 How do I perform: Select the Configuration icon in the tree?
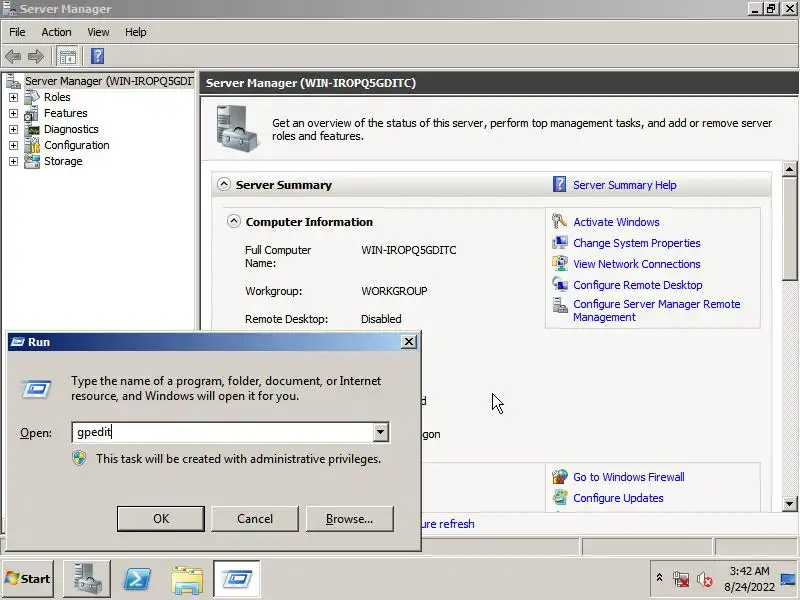point(32,145)
